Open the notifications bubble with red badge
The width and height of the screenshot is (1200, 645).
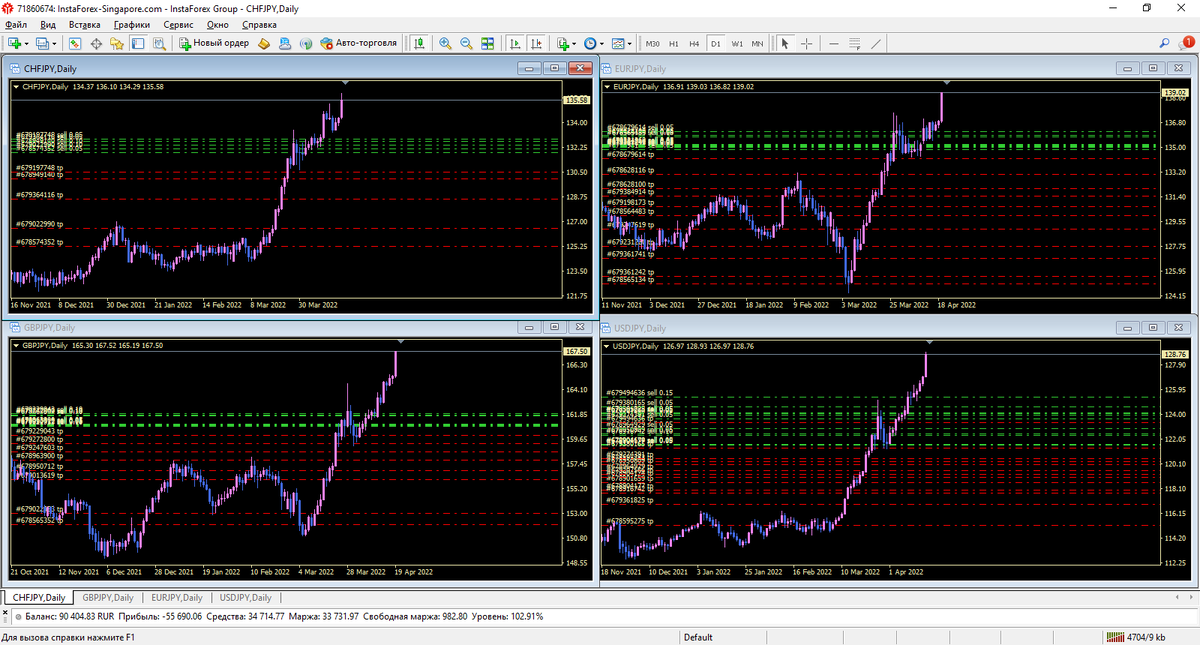pos(1187,42)
